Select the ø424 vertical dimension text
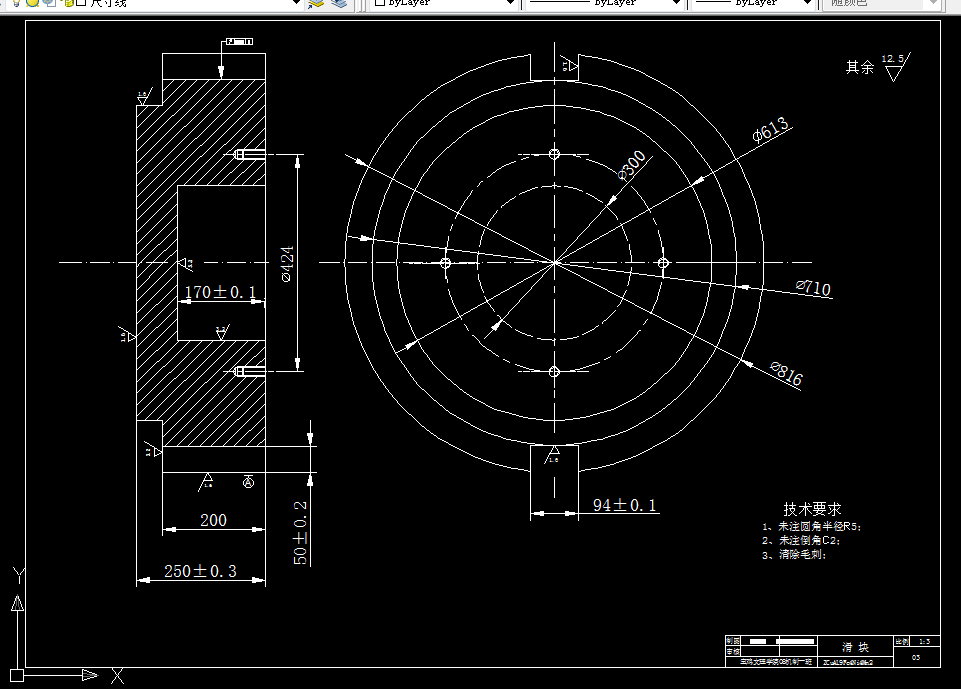This screenshot has height=689, width=961. coord(287,264)
